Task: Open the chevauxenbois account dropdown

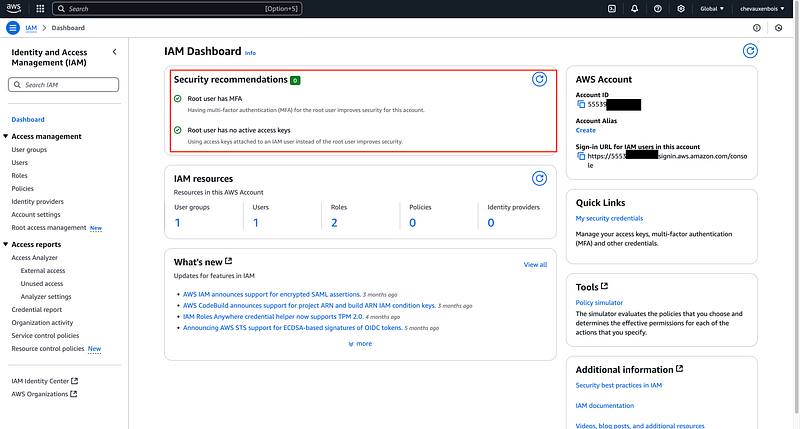Action: pos(762,9)
